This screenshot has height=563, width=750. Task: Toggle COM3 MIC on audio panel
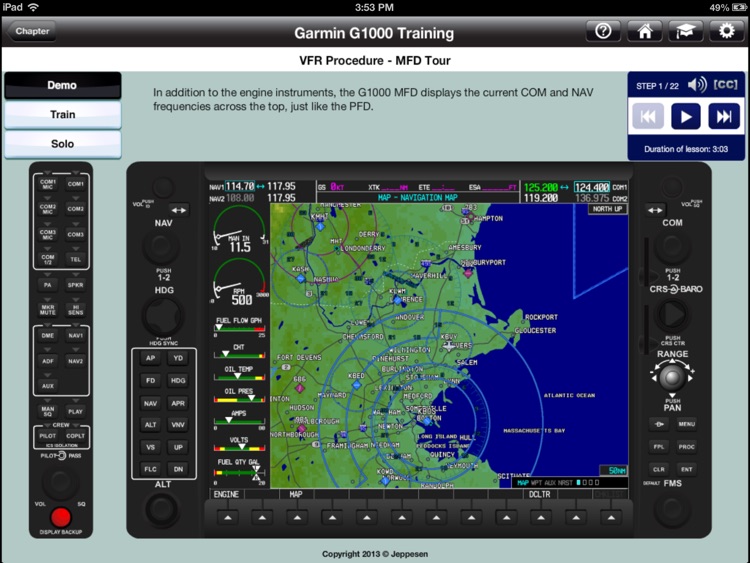(x=47, y=234)
